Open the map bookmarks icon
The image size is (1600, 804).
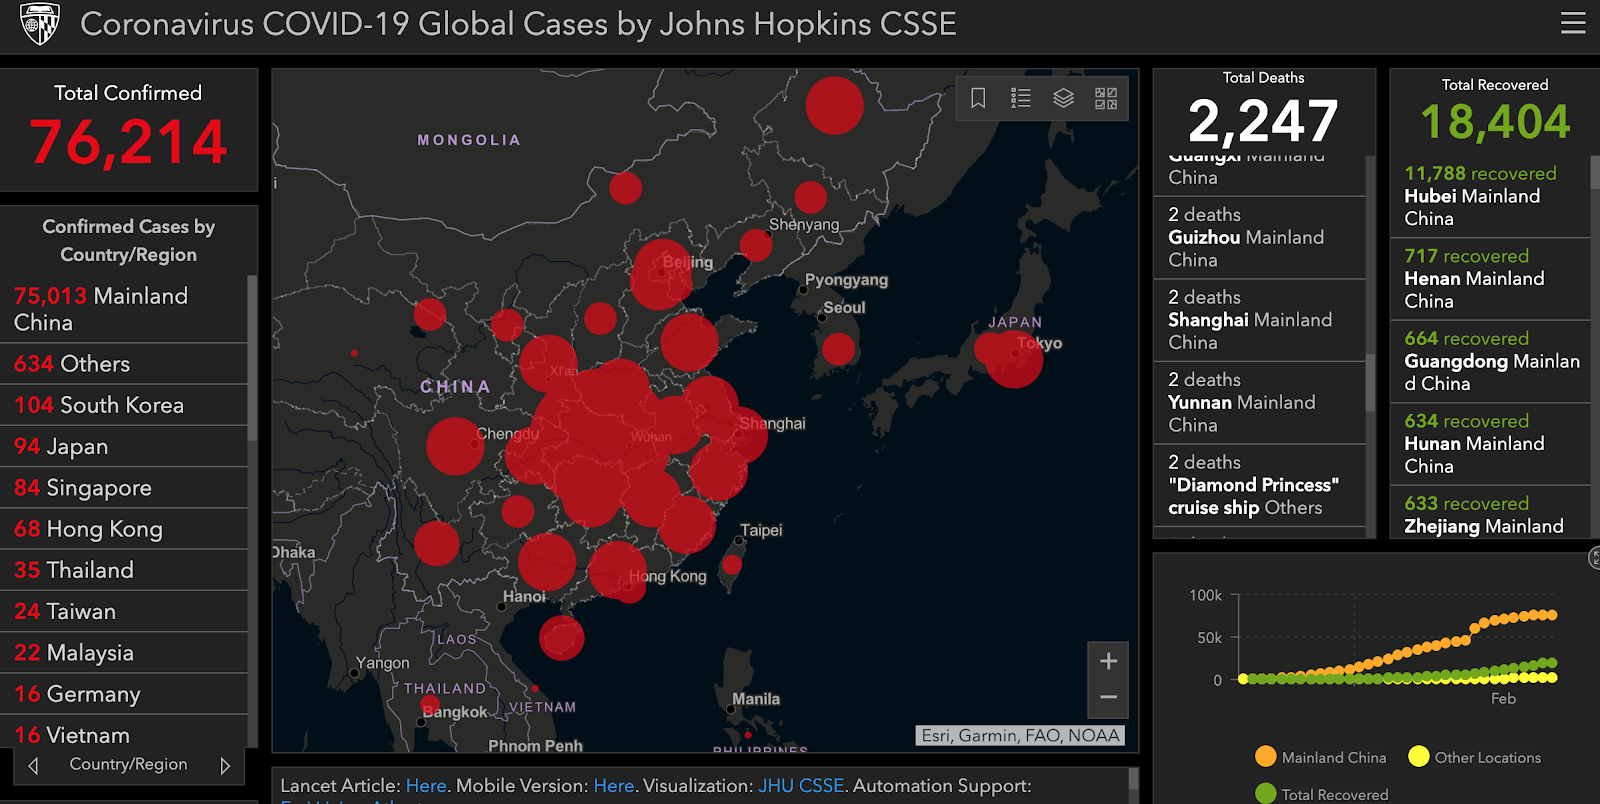tap(978, 98)
